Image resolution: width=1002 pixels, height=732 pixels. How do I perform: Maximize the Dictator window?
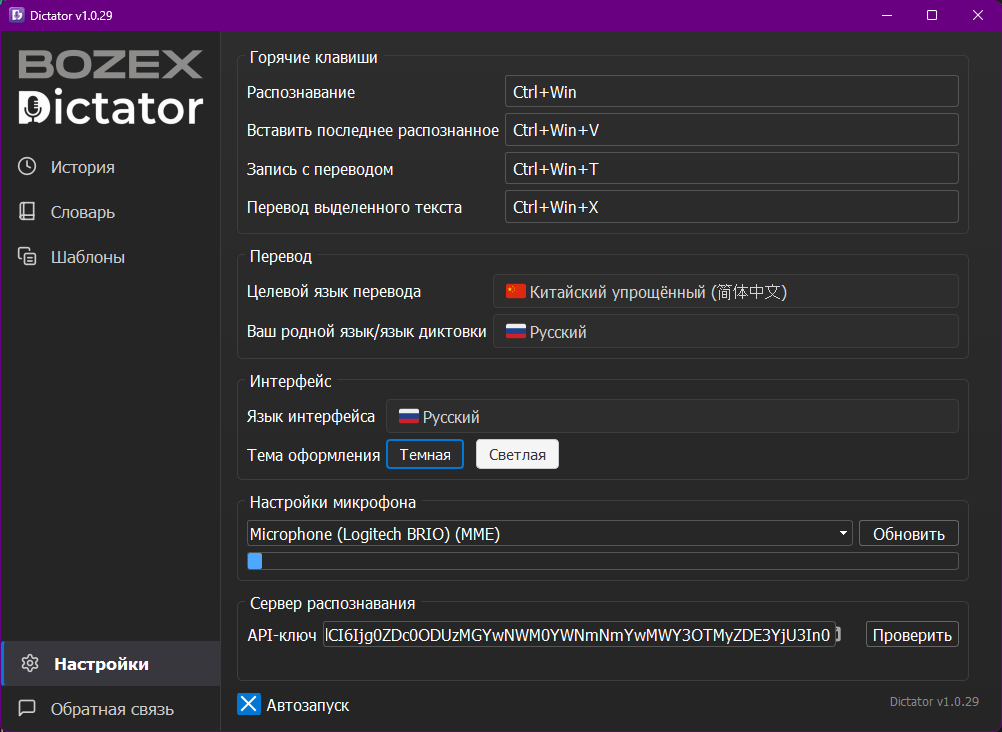click(x=932, y=15)
